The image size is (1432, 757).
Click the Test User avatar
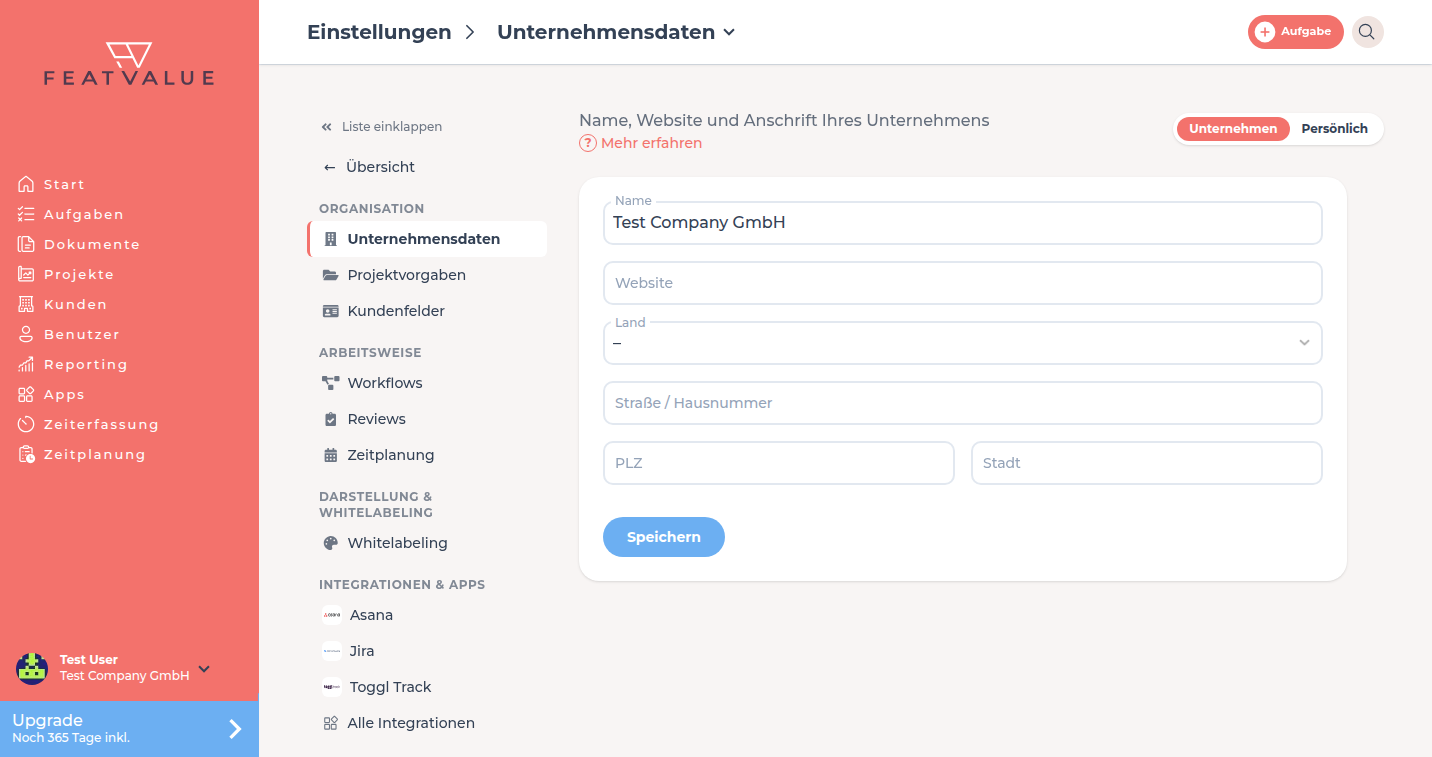32,669
